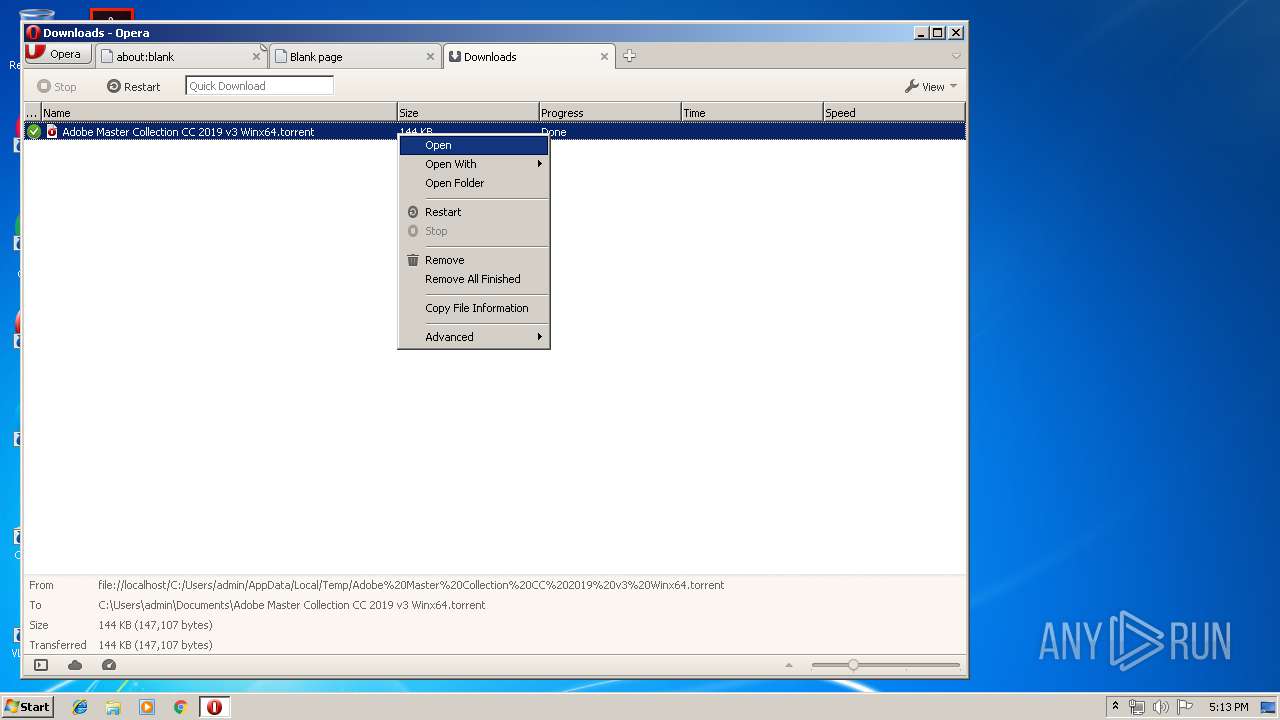Click the source file path text

[411, 585]
